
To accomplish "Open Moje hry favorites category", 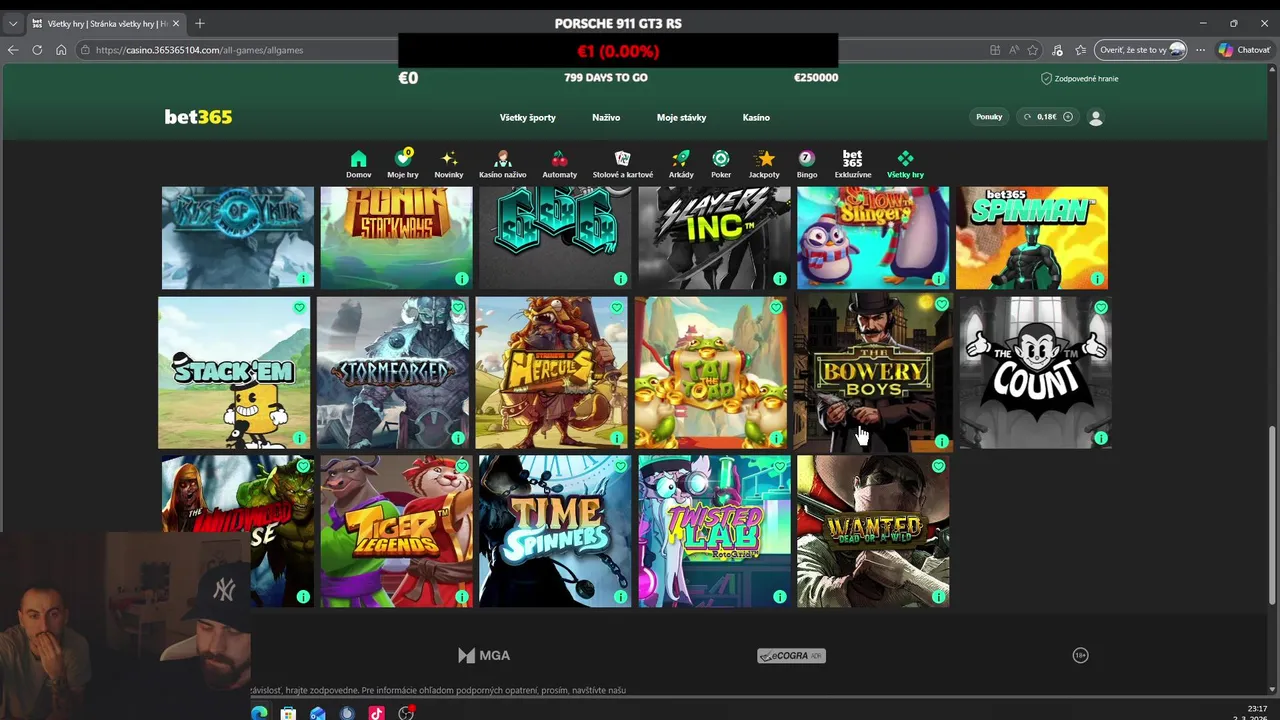I will tap(403, 164).
